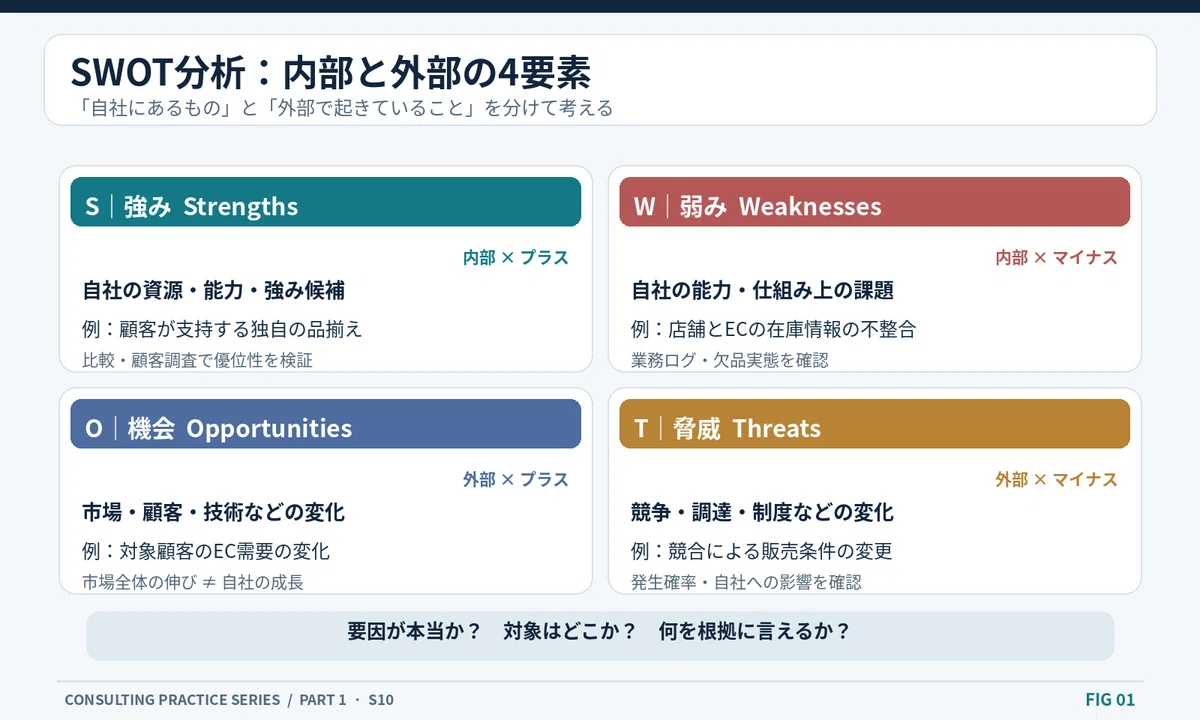Click the "W｜弱み Weaknesses" header
Viewport: 1200px width, 720px height.
875,202
